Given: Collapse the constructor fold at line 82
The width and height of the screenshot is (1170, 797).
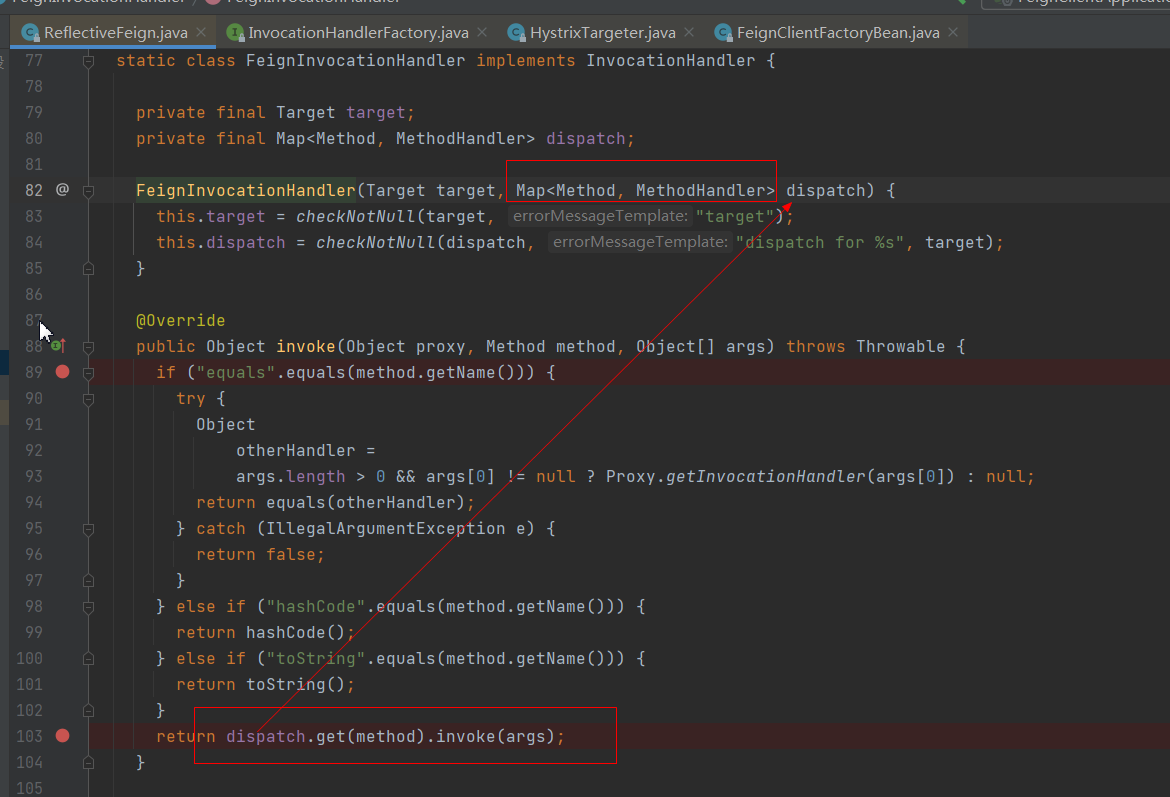Looking at the screenshot, I should (x=88, y=191).
